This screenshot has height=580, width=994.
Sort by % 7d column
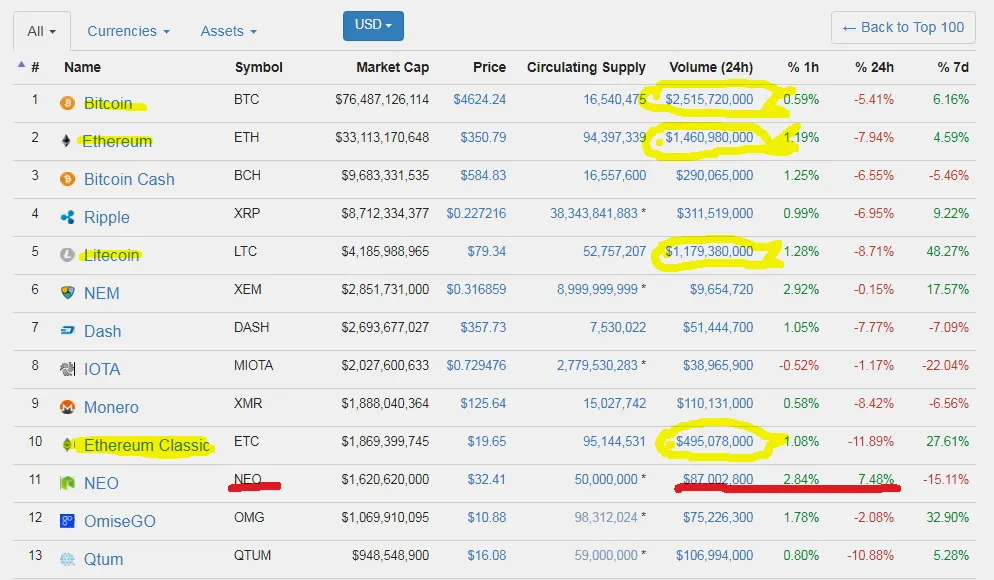tap(953, 67)
